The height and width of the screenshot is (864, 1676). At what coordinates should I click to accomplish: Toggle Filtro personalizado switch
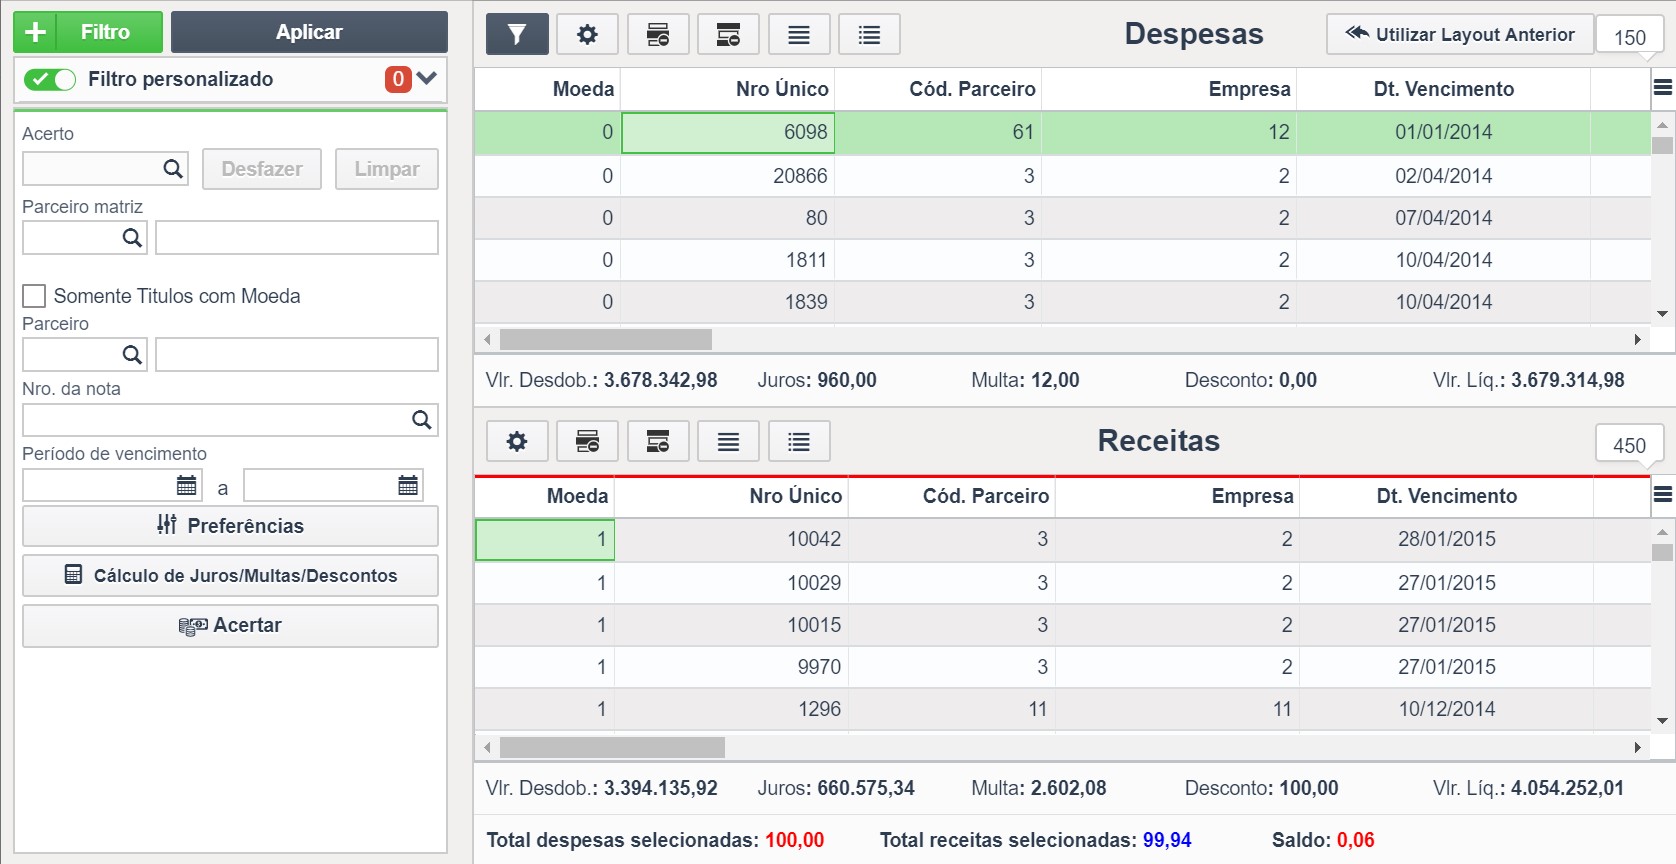(x=50, y=79)
